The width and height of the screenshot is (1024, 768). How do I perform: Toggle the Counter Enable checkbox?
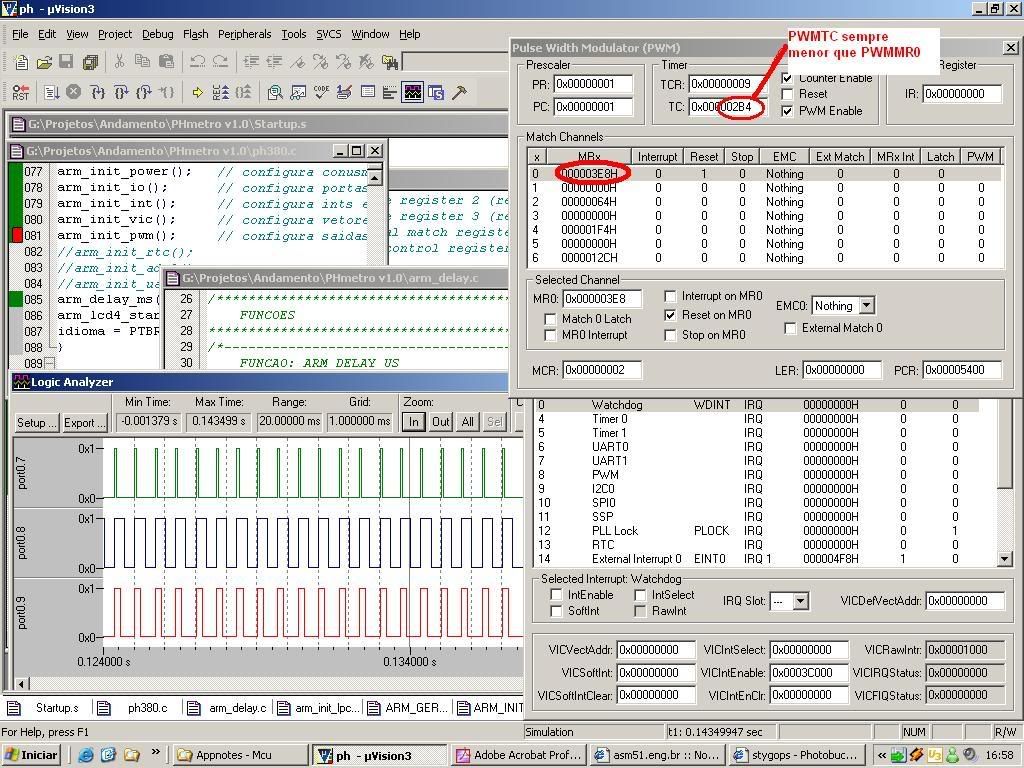788,78
